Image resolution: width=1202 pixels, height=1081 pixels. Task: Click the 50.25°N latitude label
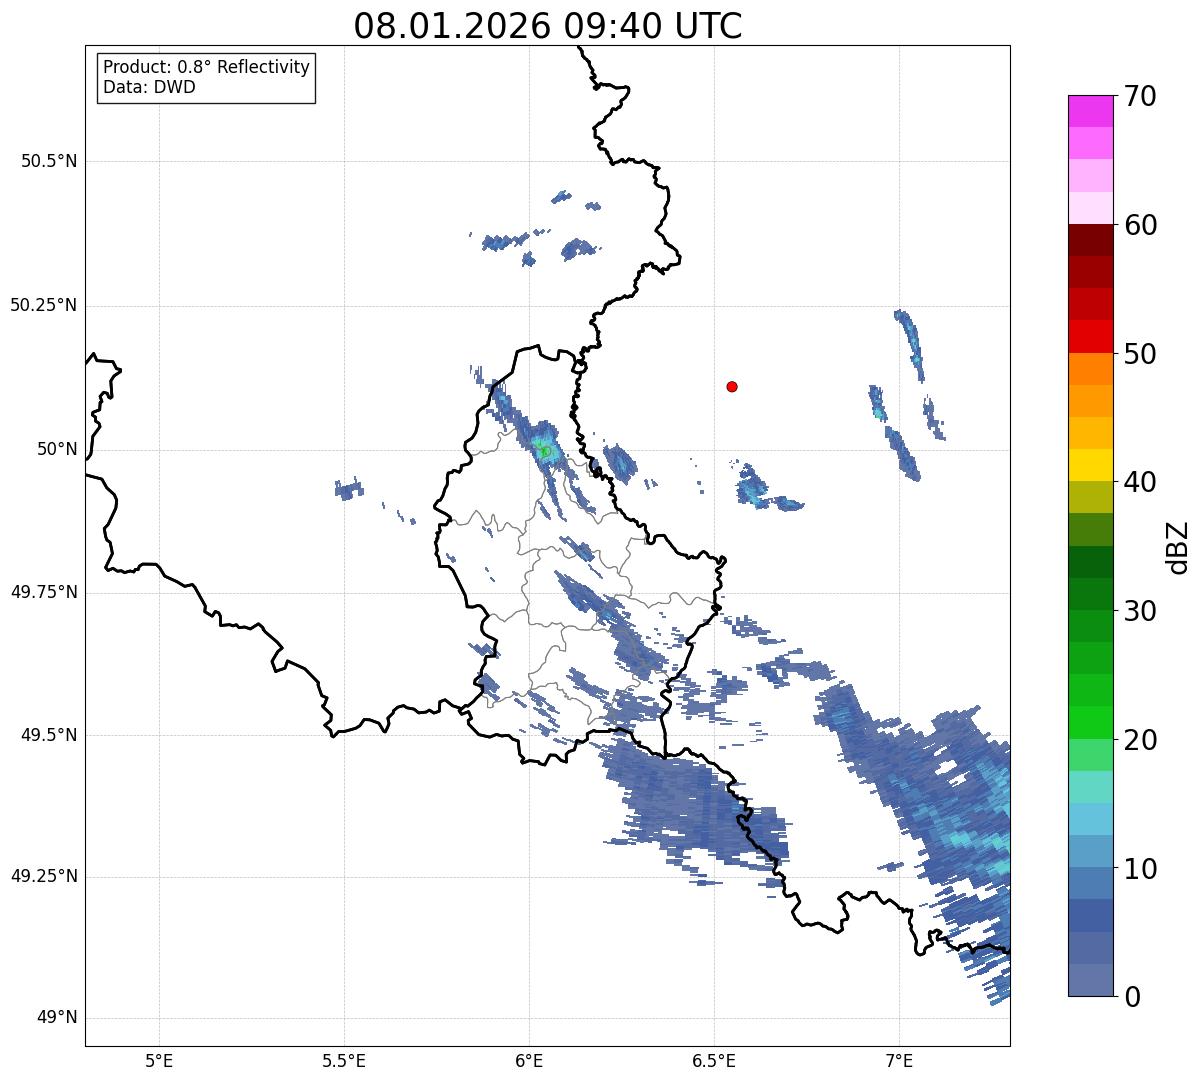[x=43, y=305]
